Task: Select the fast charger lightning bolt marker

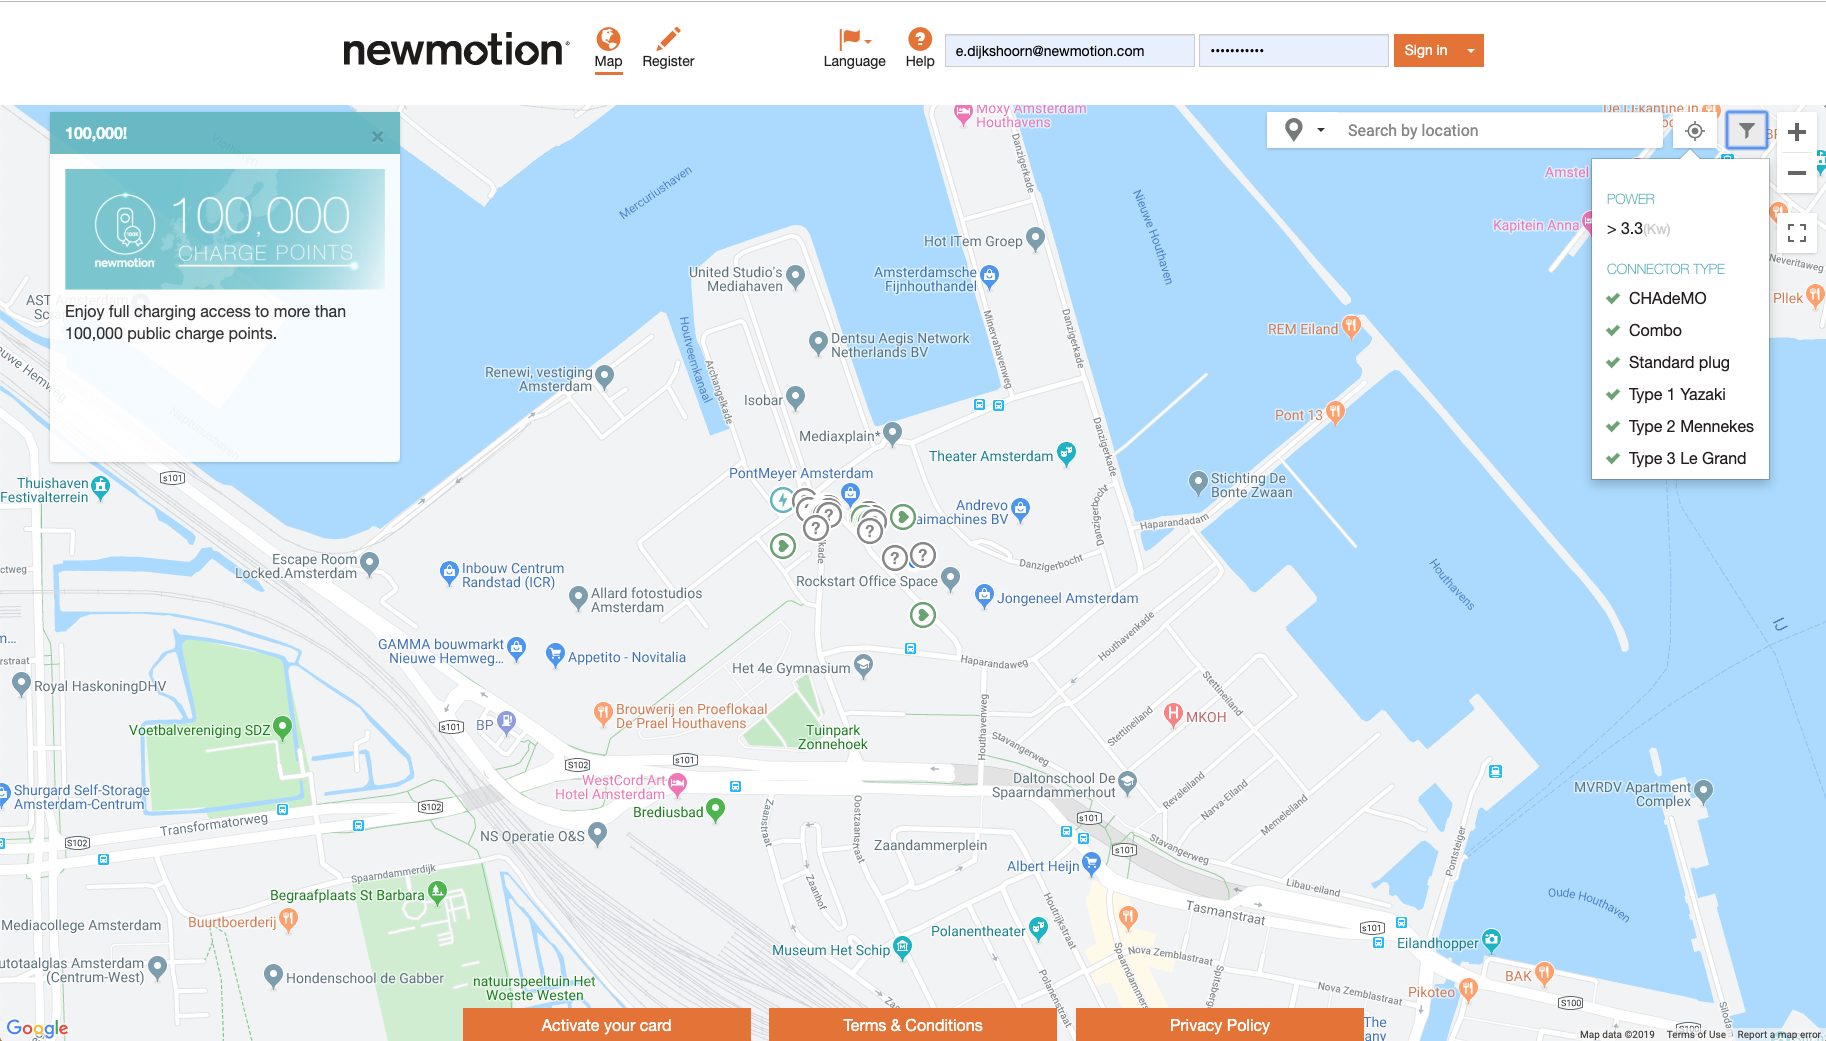Action: (782, 499)
